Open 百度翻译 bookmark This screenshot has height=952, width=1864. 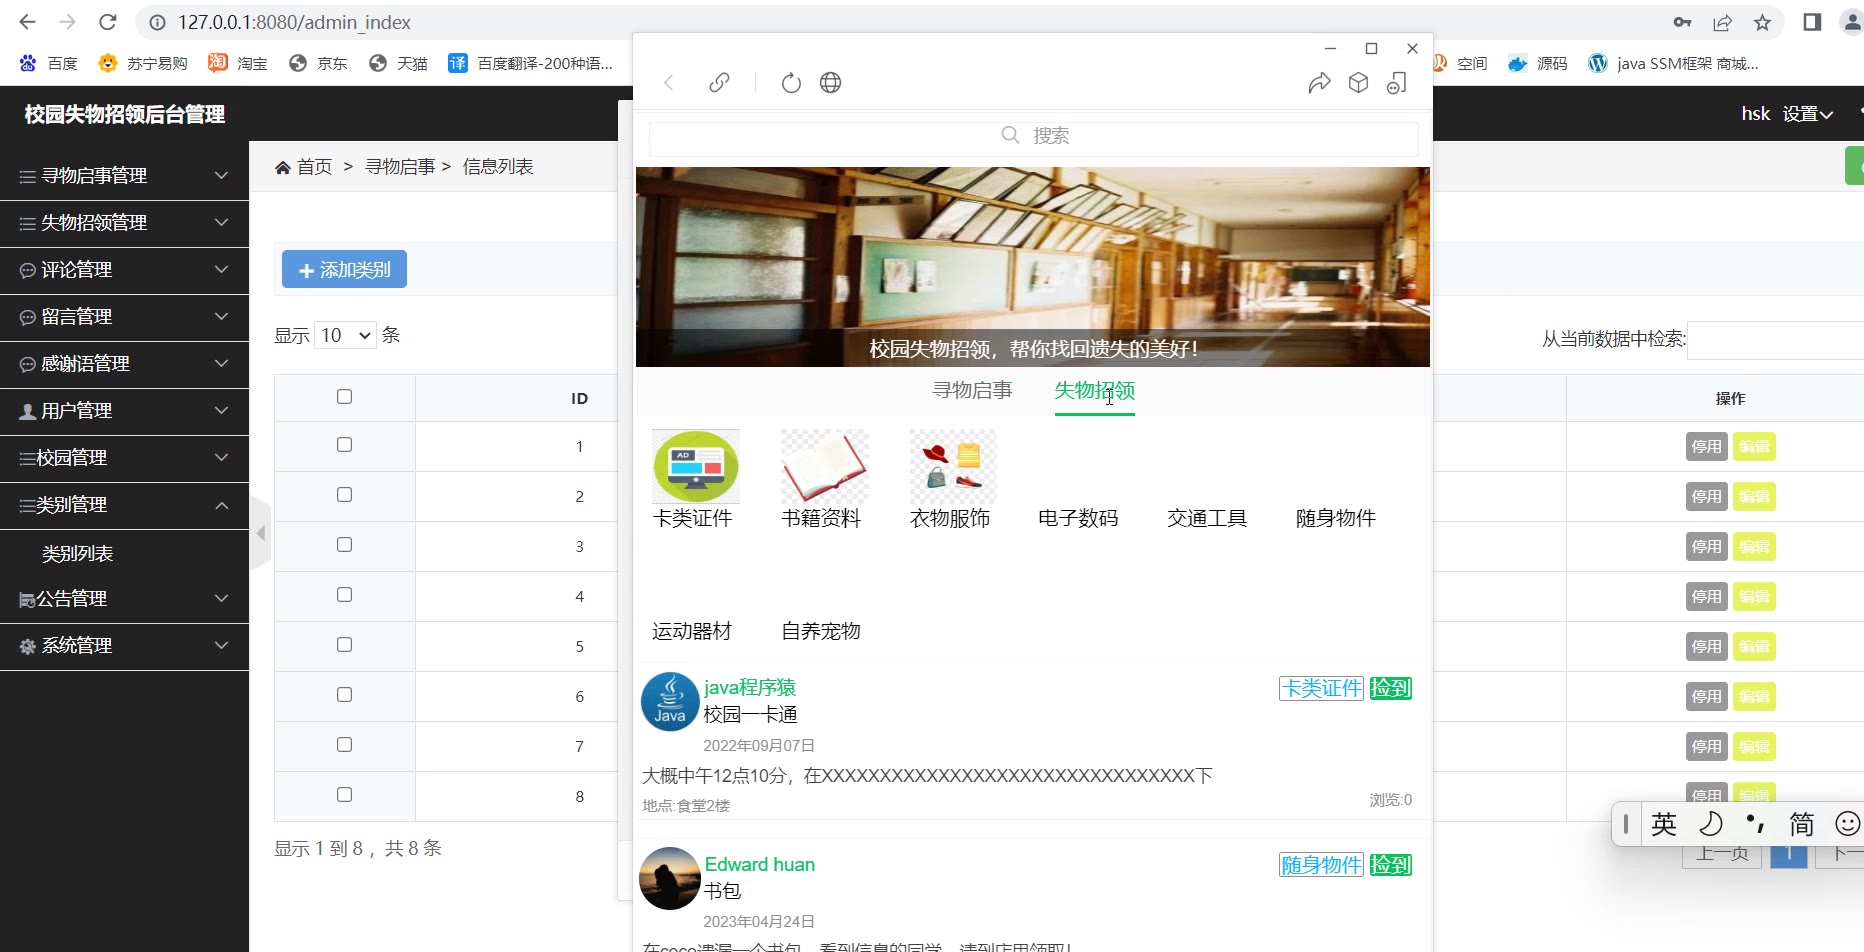(531, 63)
